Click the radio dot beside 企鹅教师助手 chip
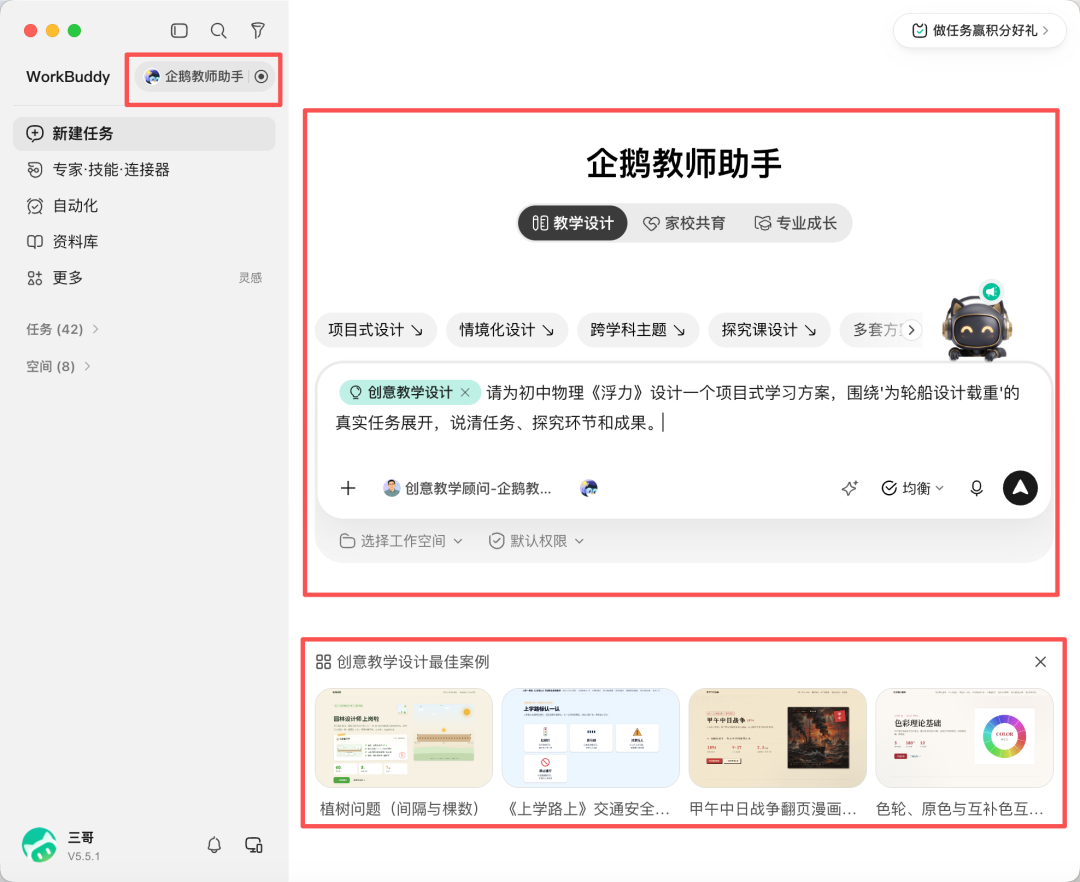1080x882 pixels. pyautogui.click(x=261, y=76)
